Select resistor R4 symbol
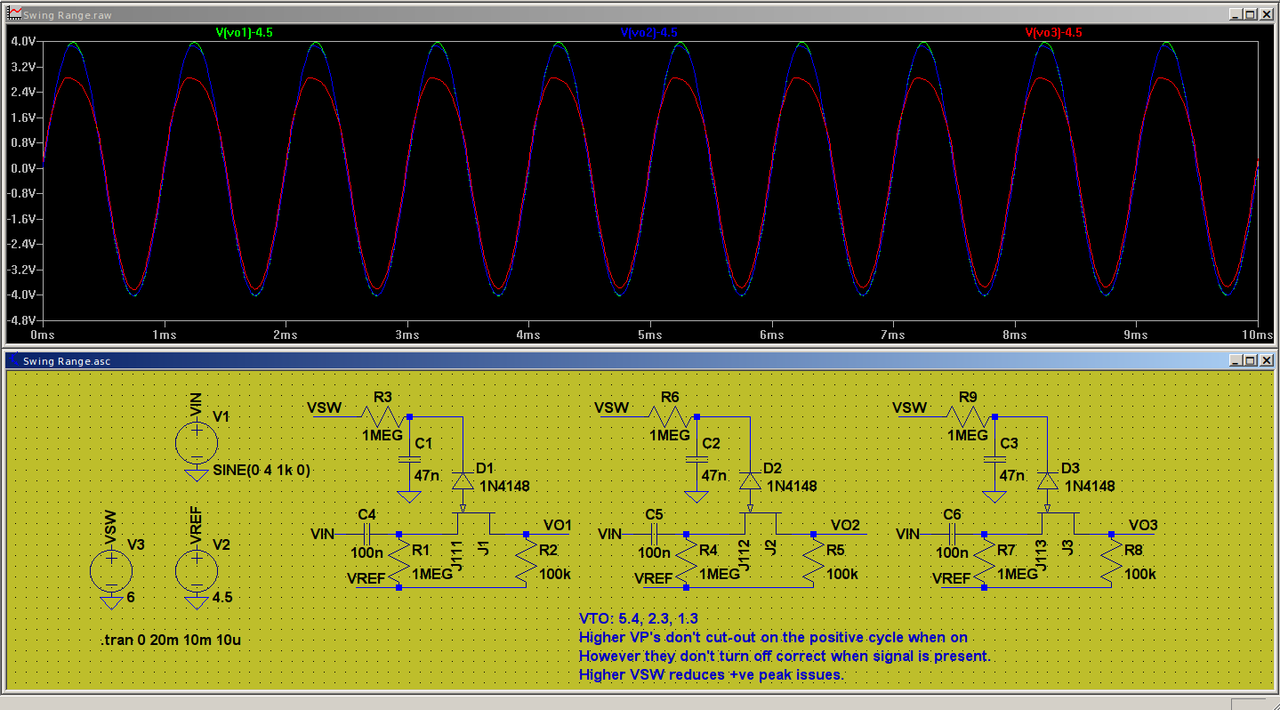 coord(687,561)
